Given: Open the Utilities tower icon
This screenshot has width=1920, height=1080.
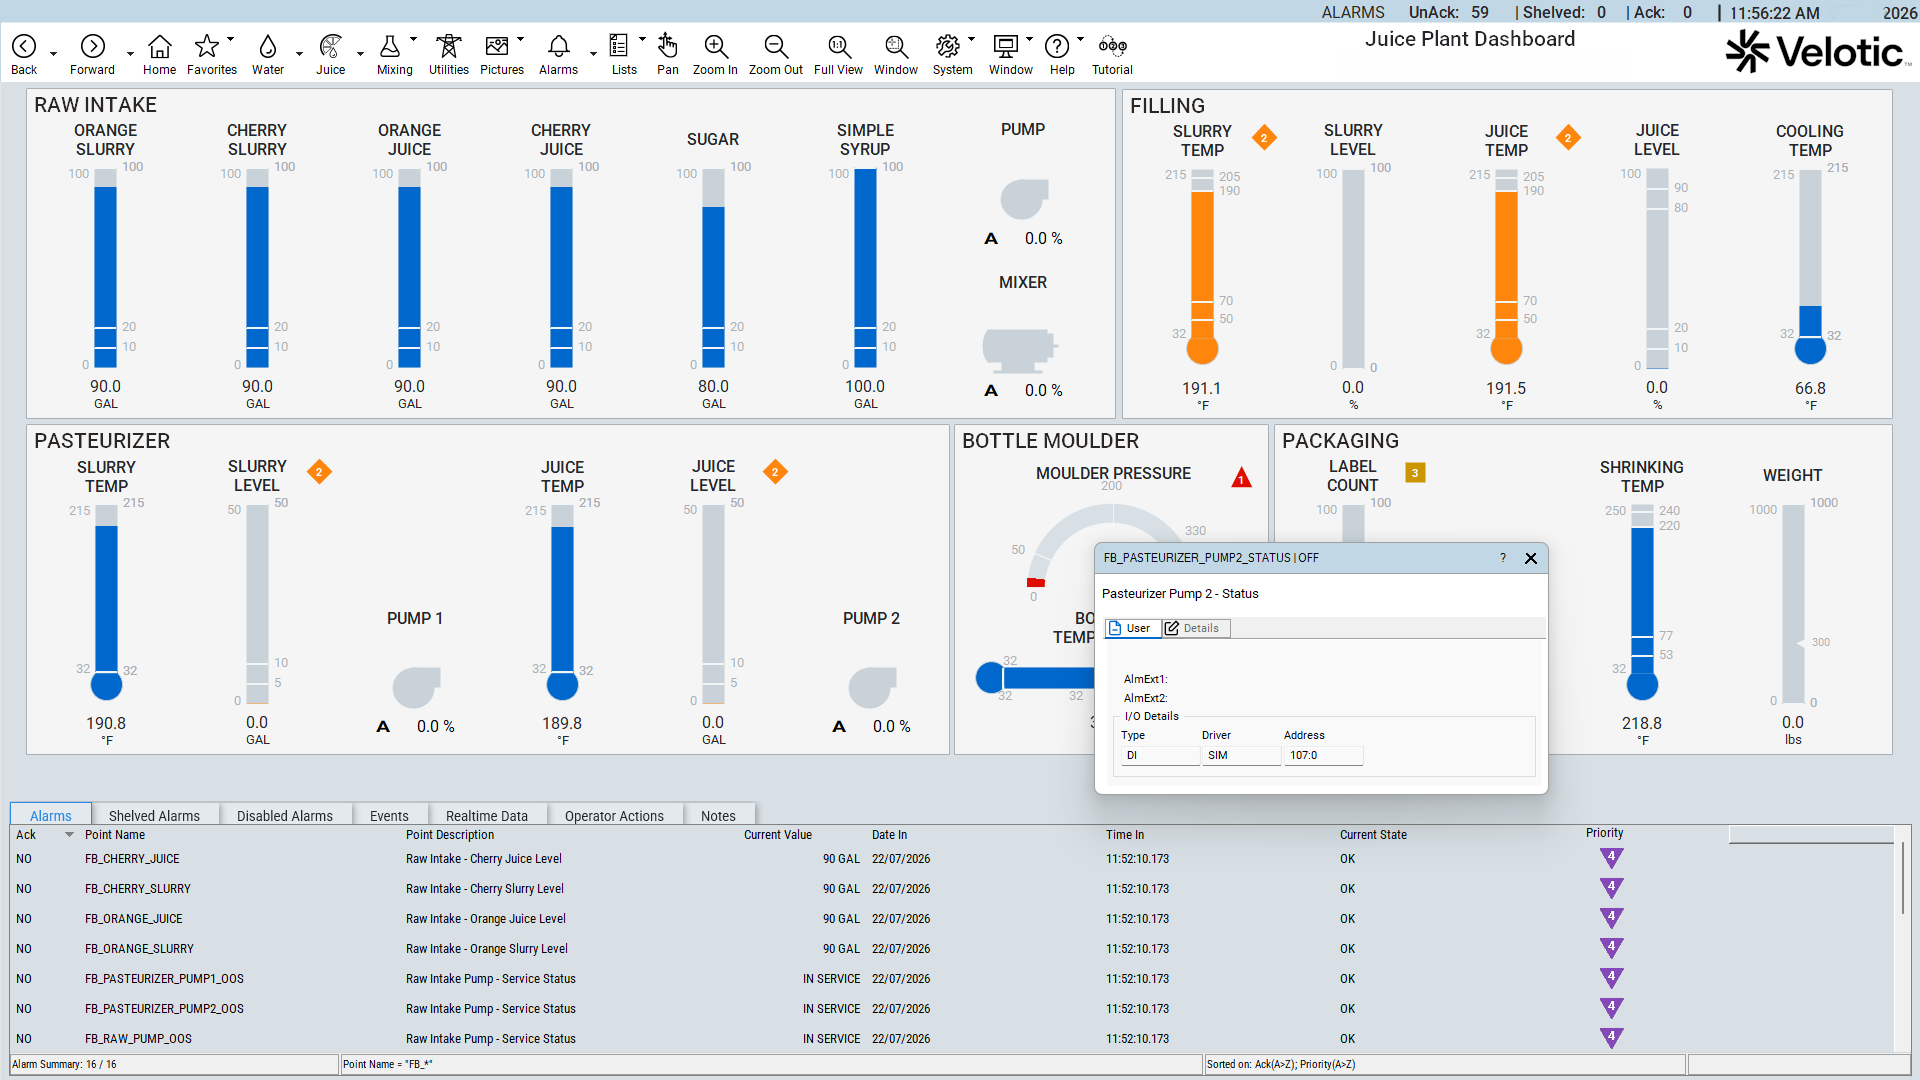Looking at the screenshot, I should (449, 47).
